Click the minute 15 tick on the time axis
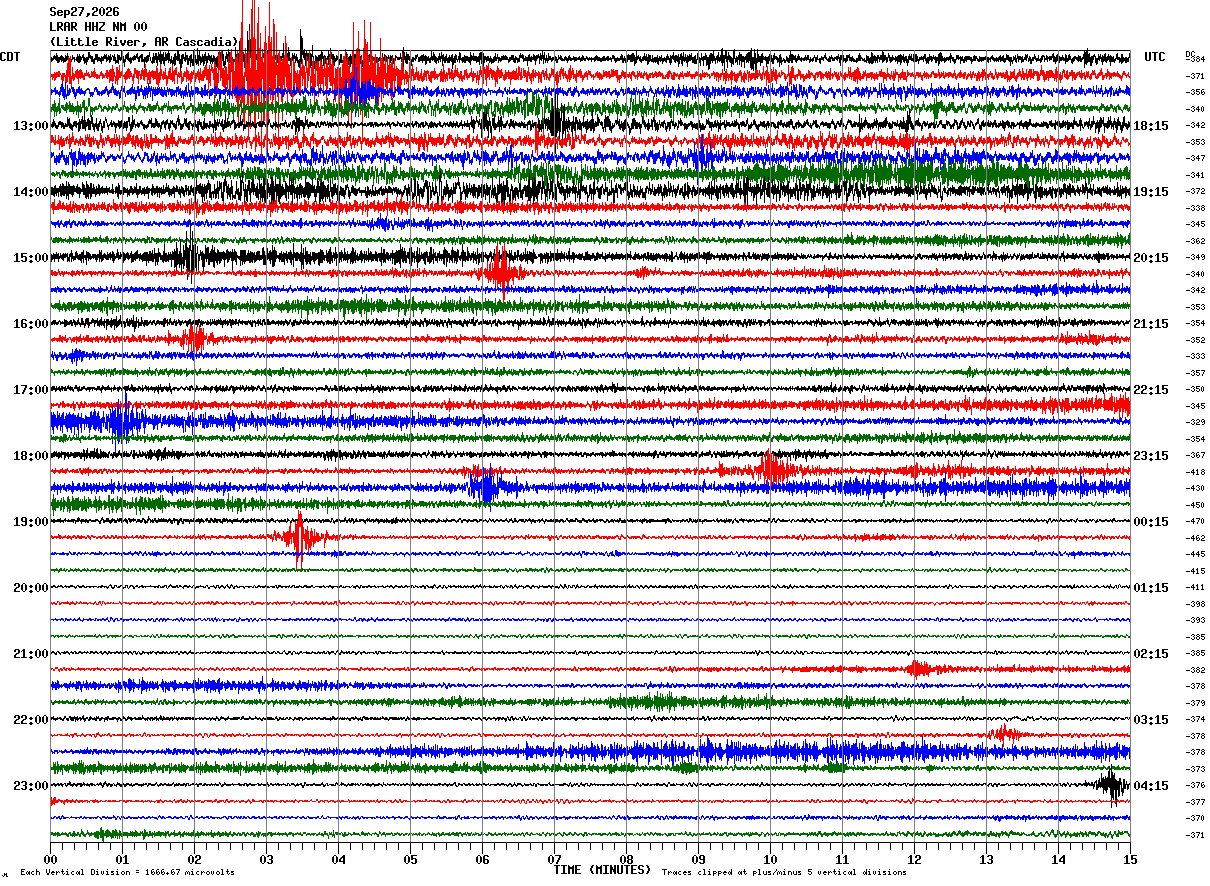 coord(1130,859)
